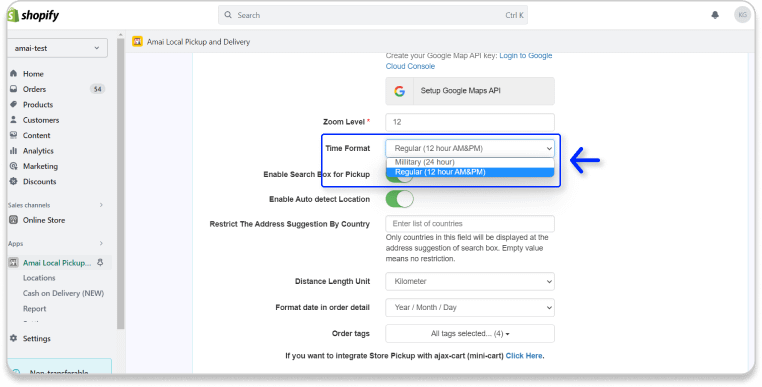Click the Amai app icon in sidebar
This screenshot has width=762, height=387.
click(x=14, y=263)
